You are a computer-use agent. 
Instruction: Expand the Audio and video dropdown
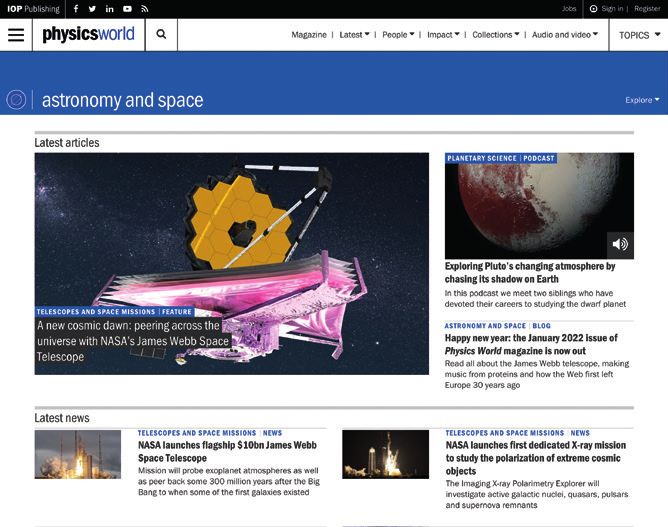tap(564, 35)
